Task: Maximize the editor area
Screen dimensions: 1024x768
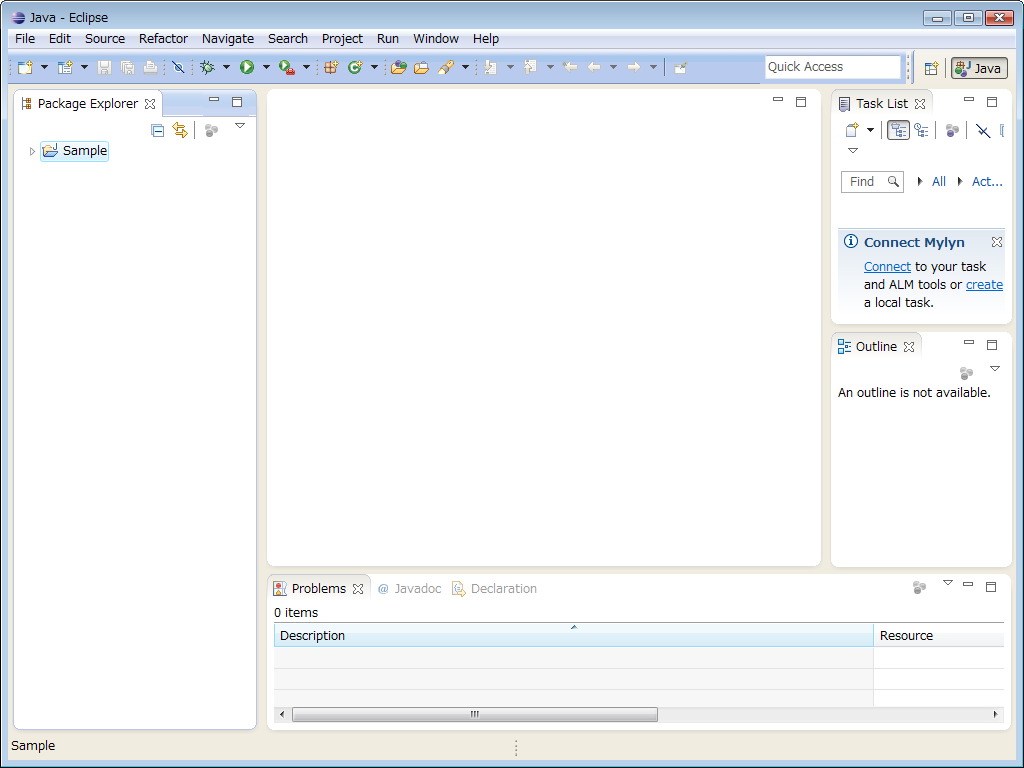Action: click(801, 102)
